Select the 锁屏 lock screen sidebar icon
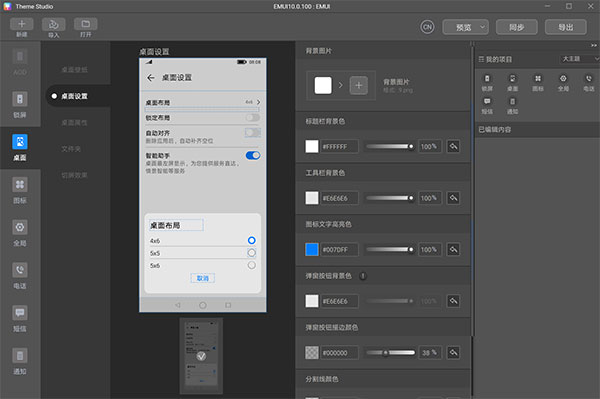Screen dimensions: 600x399 coord(20,99)
